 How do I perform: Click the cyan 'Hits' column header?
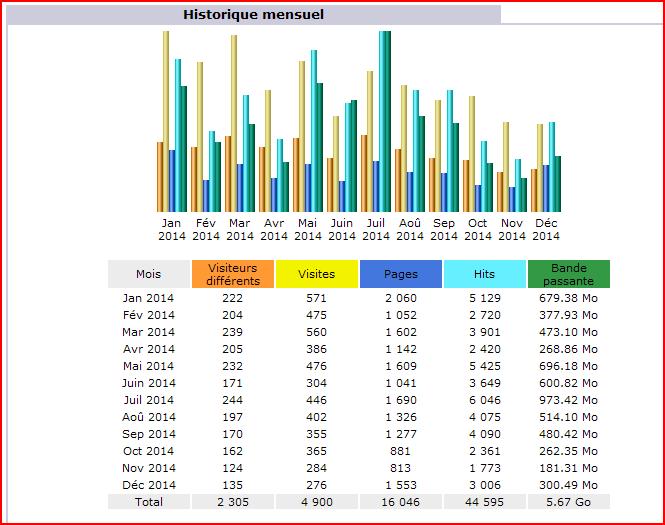pos(485,274)
